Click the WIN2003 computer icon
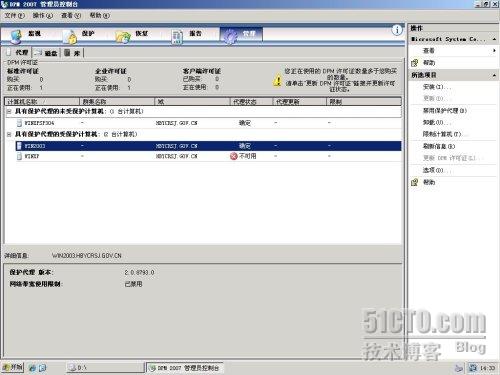This screenshot has width=500, height=375. [19, 146]
